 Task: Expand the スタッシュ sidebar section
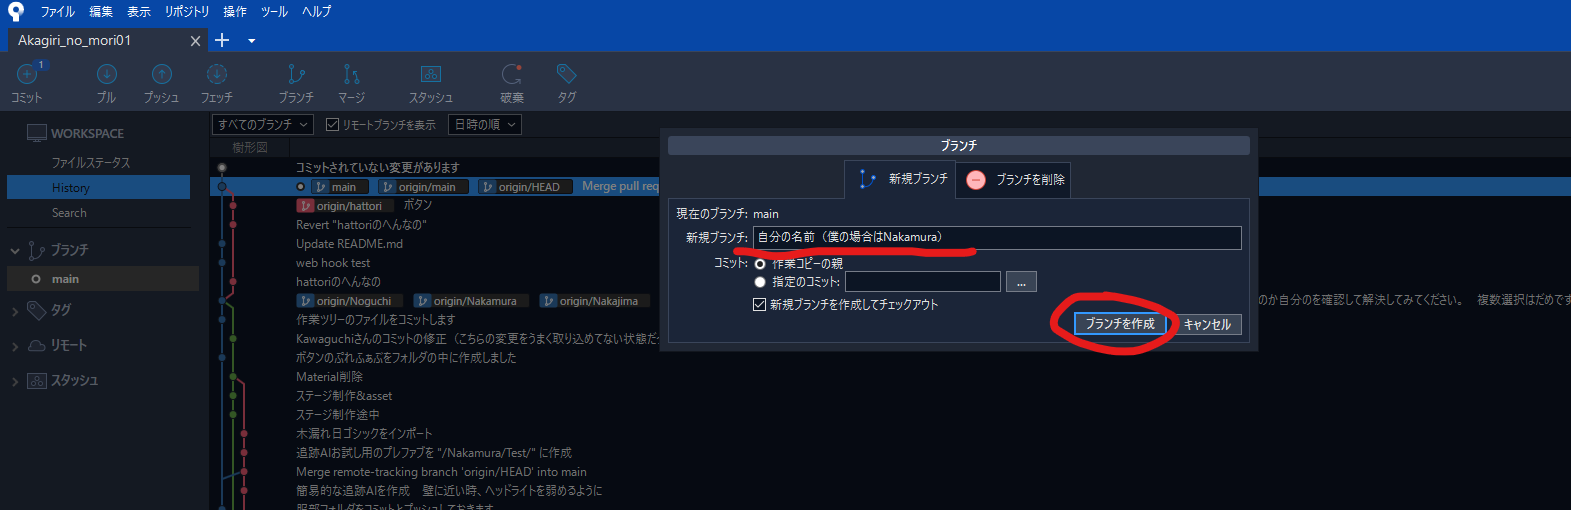point(15,381)
